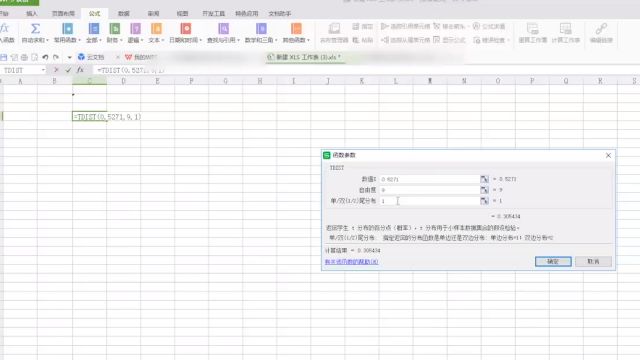Select the 公式 Formulas tab
640x360 pixels.
[x=94, y=13]
